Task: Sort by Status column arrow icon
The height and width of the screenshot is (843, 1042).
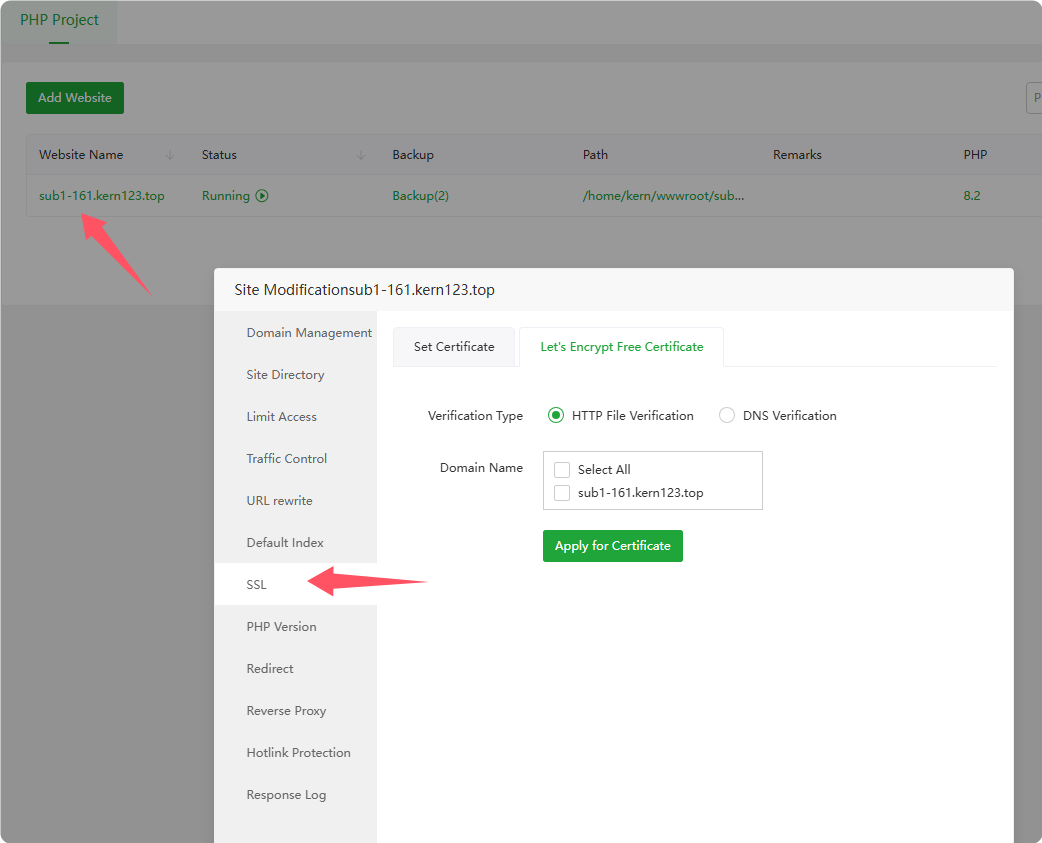Action: coord(361,155)
